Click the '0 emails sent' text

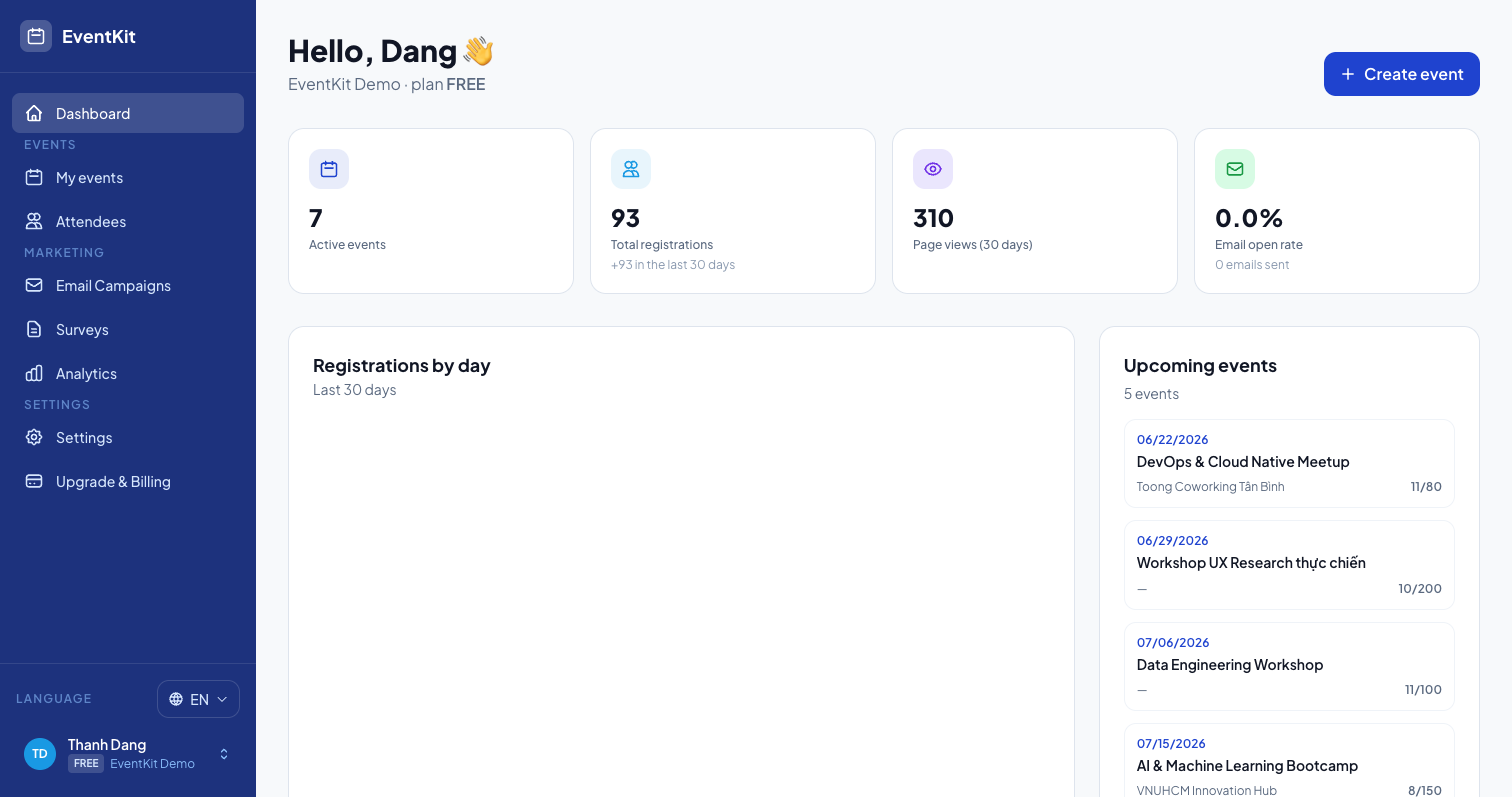(1252, 265)
